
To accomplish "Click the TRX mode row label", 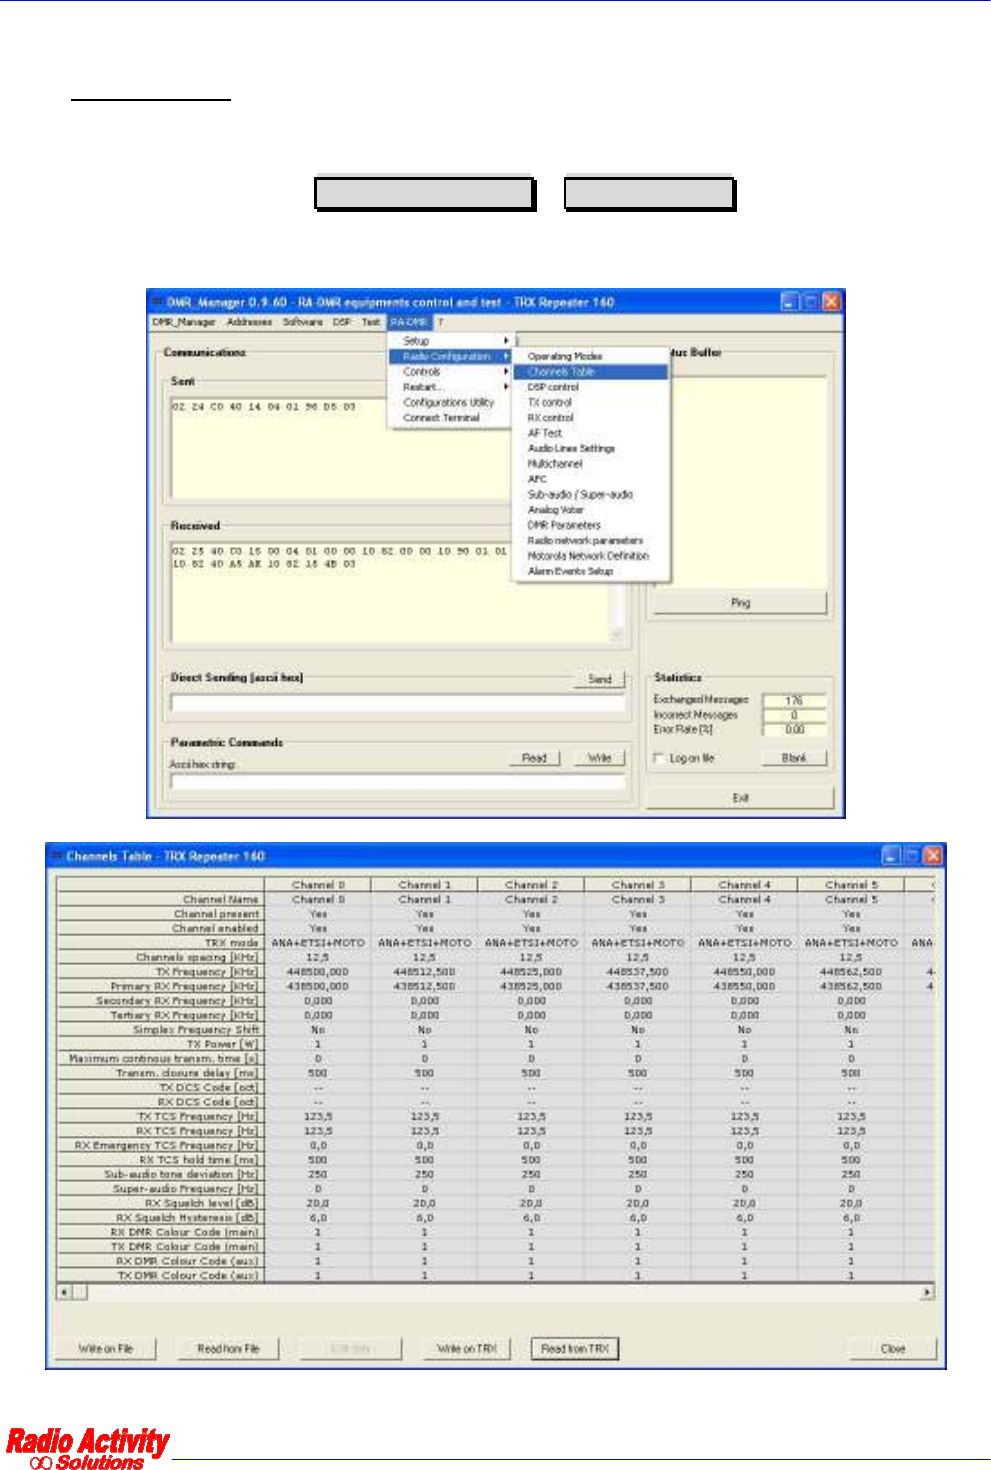I will (x=161, y=943).
